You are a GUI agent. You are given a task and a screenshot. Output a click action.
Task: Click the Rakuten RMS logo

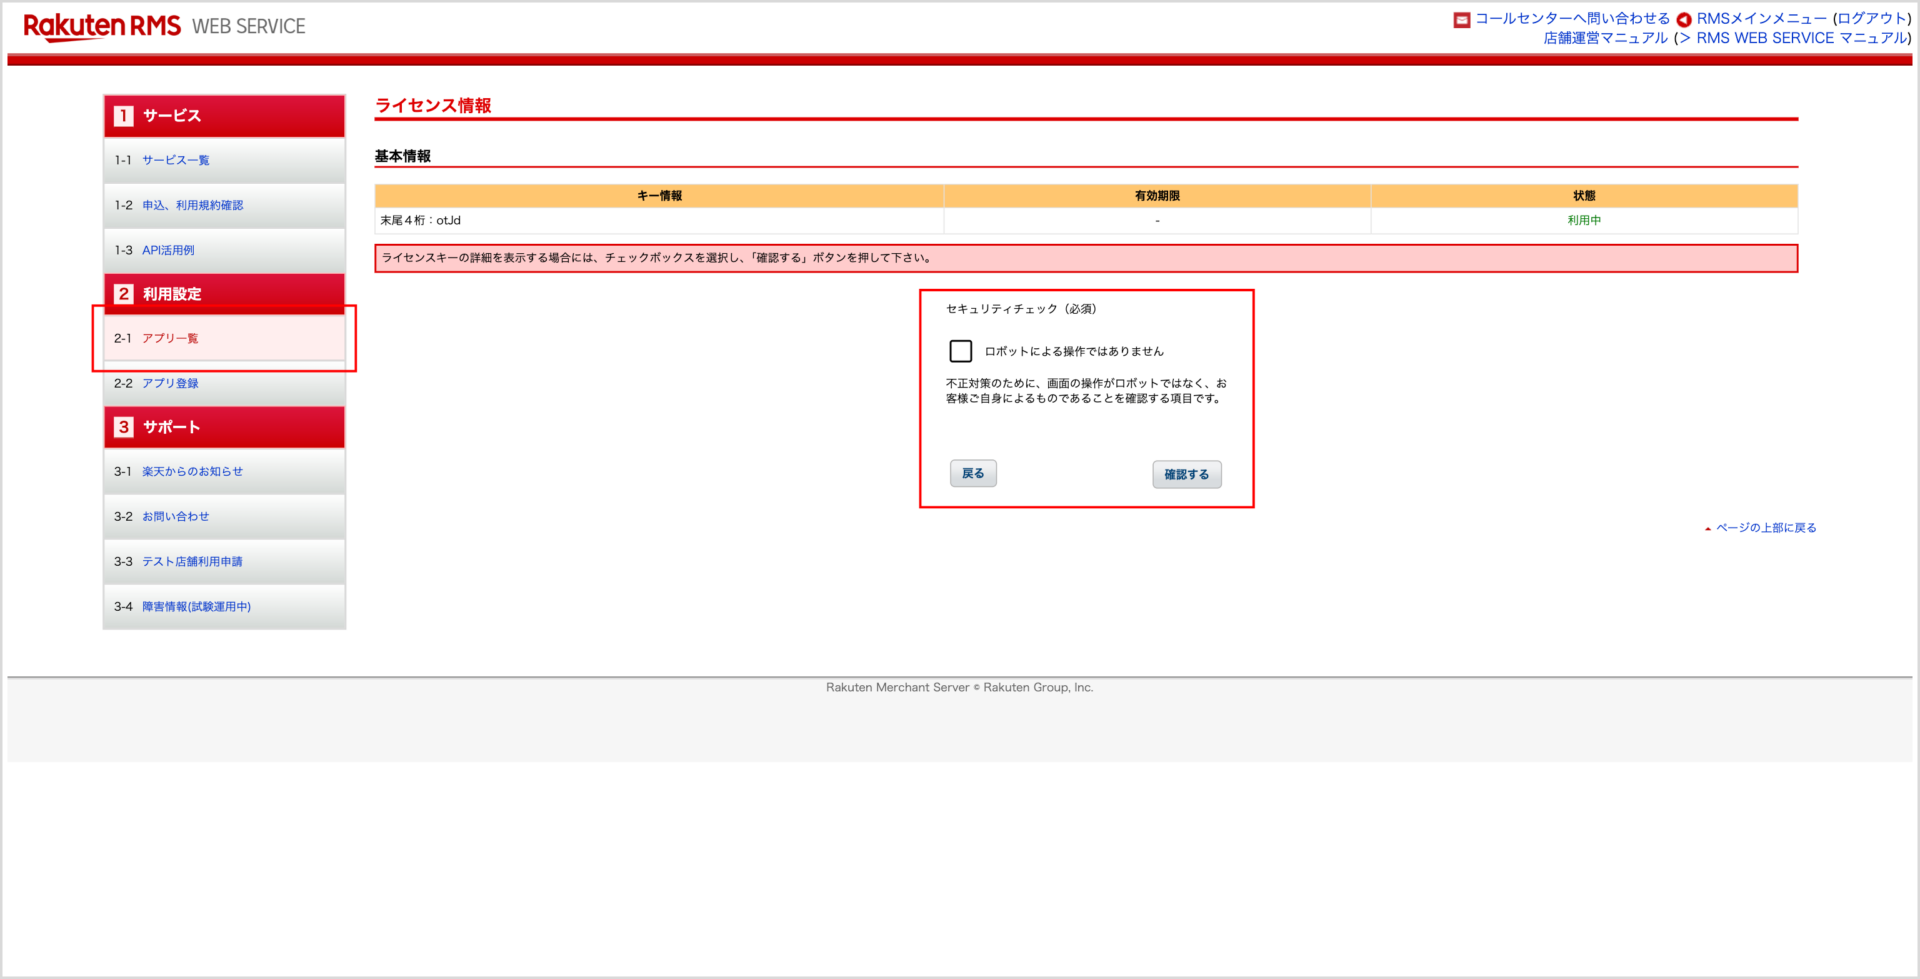[100, 25]
